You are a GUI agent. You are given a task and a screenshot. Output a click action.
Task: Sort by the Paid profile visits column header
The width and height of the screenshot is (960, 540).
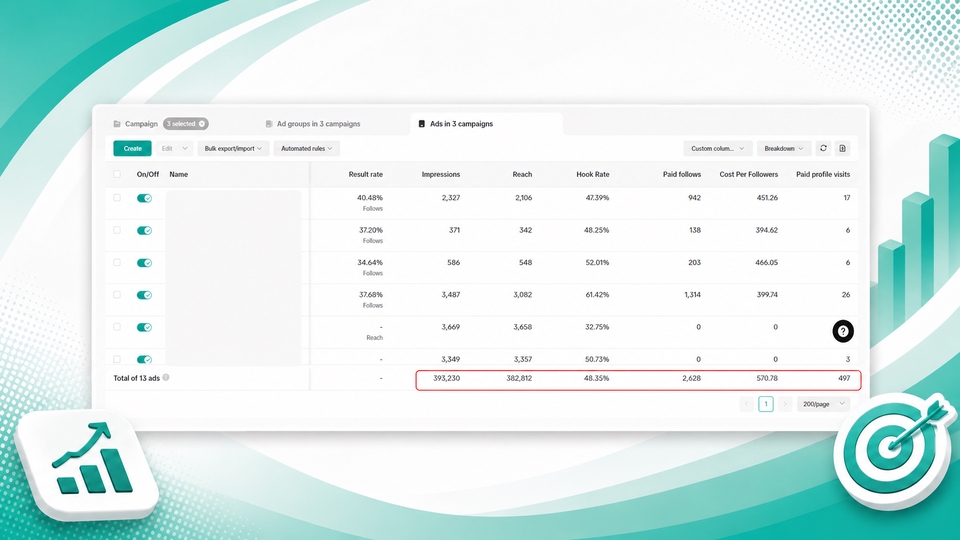click(x=823, y=174)
